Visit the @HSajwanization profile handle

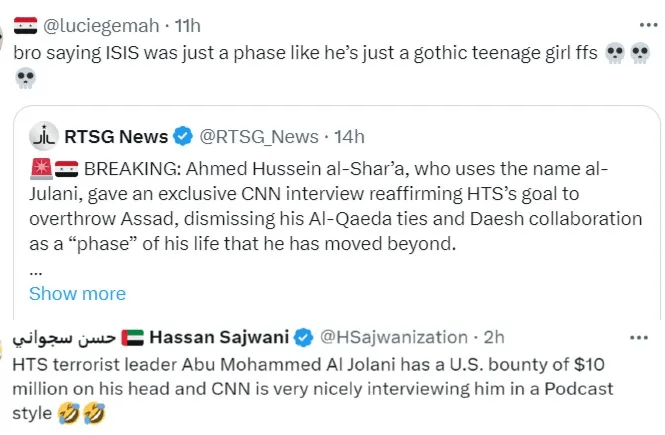click(x=392, y=337)
